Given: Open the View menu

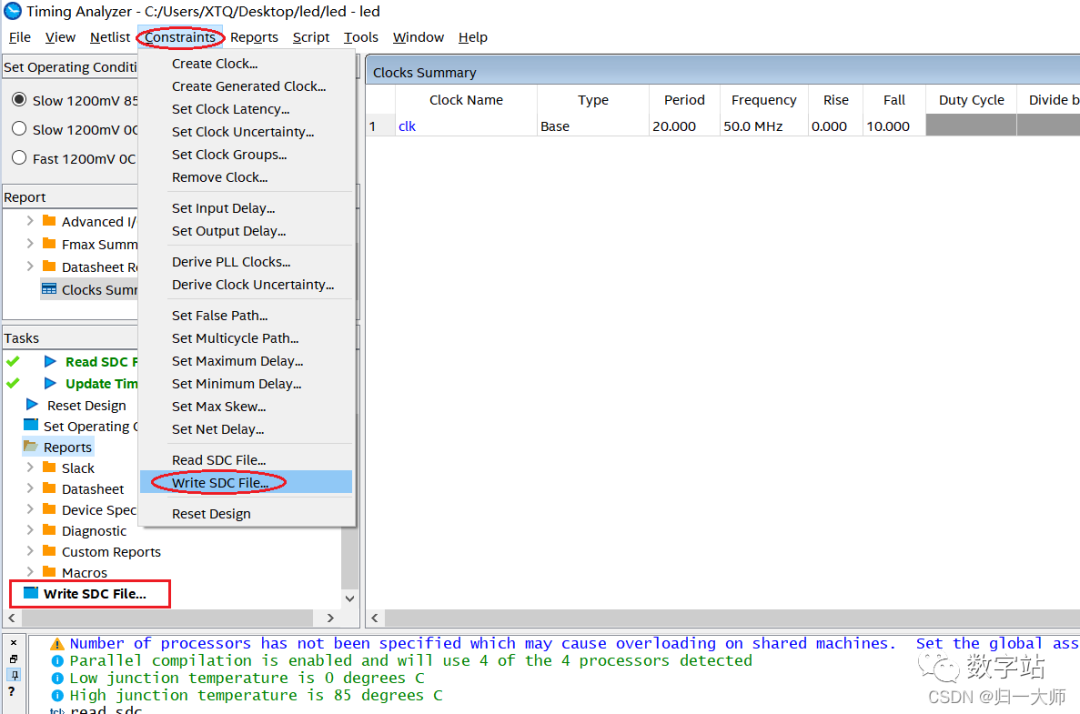Looking at the screenshot, I should click(60, 37).
